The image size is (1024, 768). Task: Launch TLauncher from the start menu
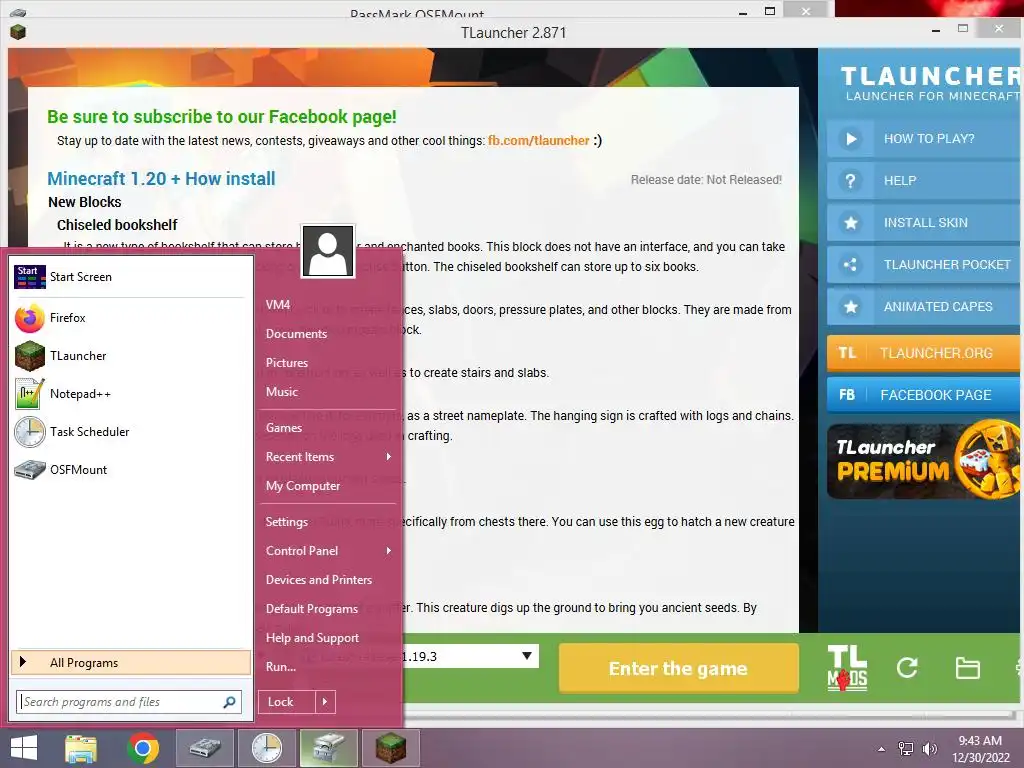point(131,356)
